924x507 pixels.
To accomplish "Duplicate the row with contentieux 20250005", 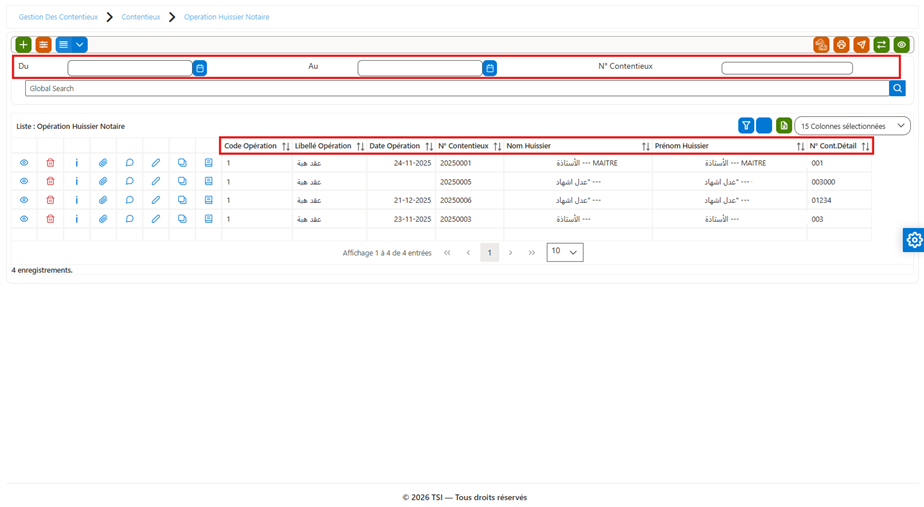I will tap(182, 182).
